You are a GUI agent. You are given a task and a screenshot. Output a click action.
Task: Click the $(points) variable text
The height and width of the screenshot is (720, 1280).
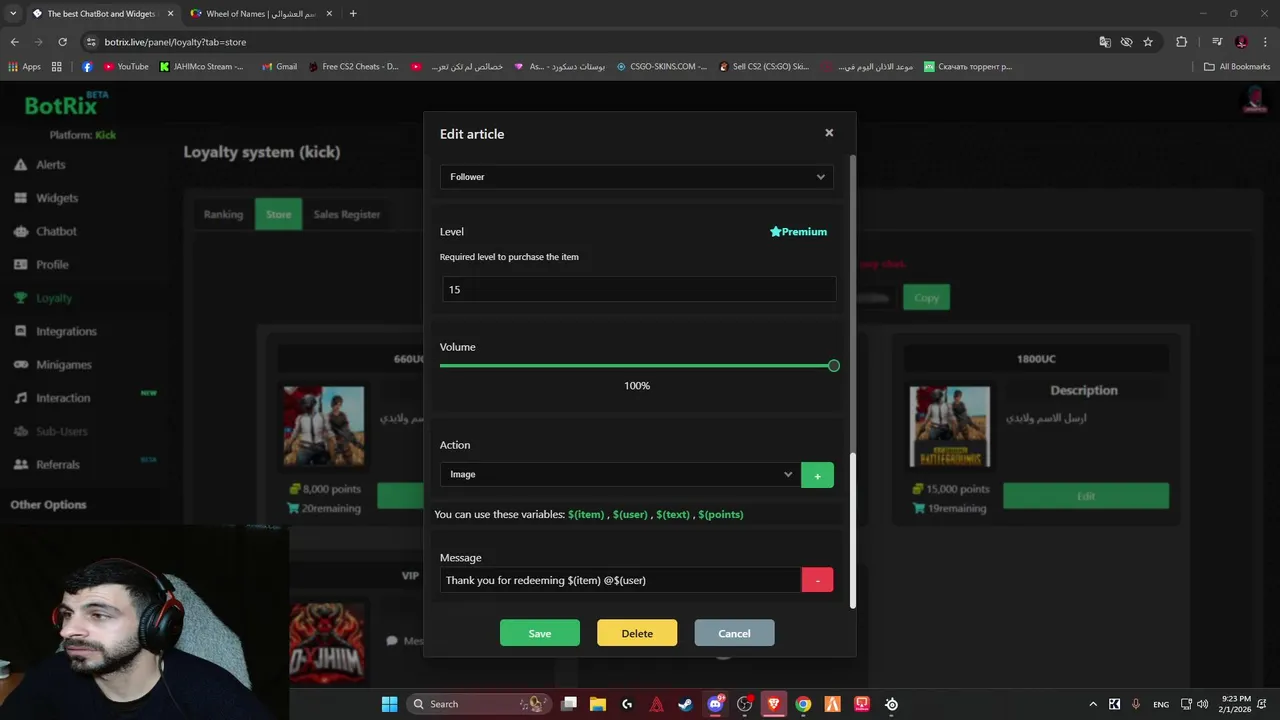[720, 514]
